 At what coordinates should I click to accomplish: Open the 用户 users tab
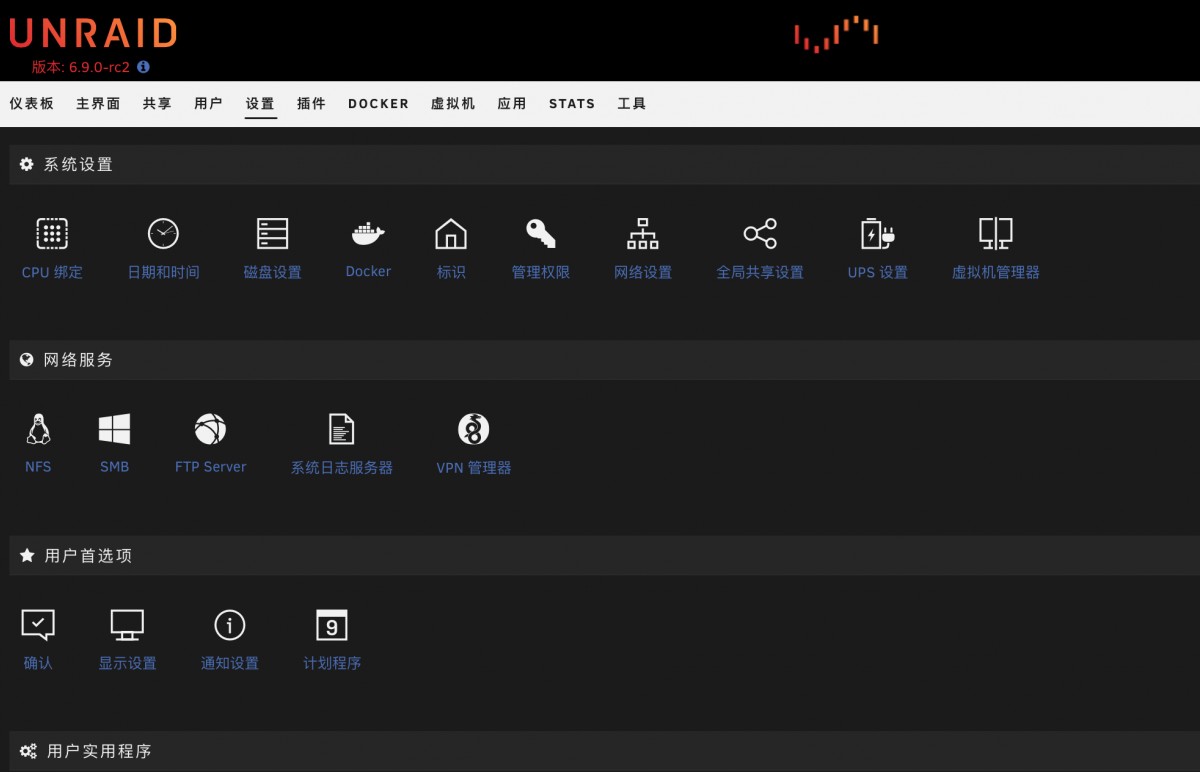(209, 103)
